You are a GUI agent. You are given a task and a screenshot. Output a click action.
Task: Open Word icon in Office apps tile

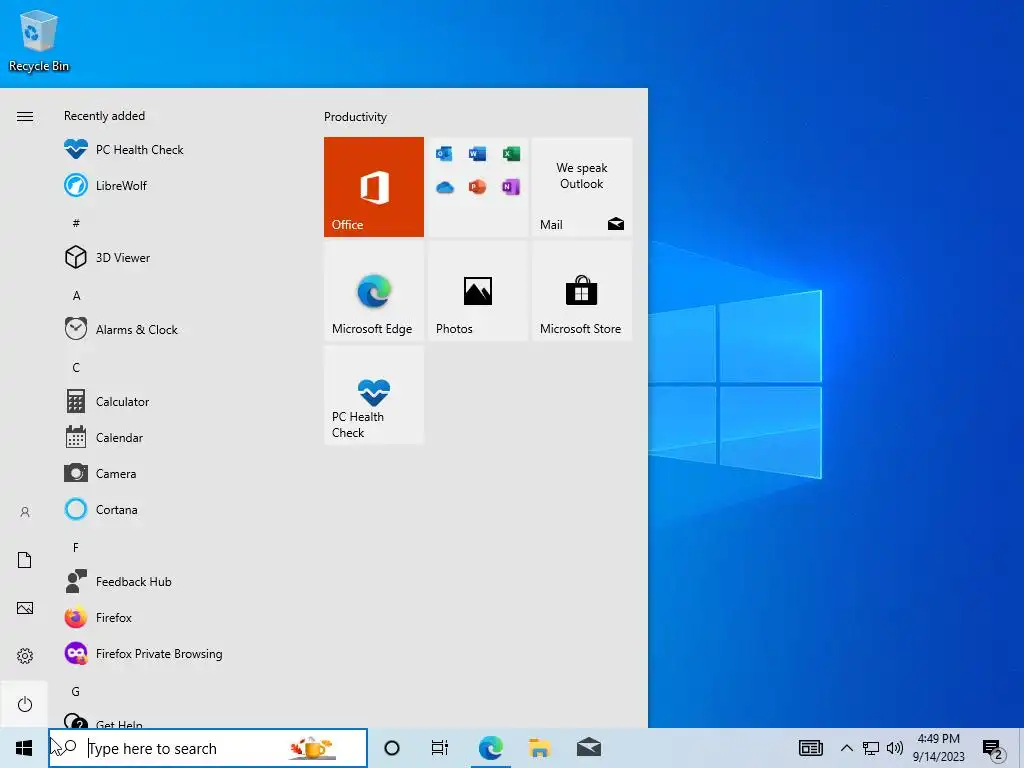click(477, 153)
